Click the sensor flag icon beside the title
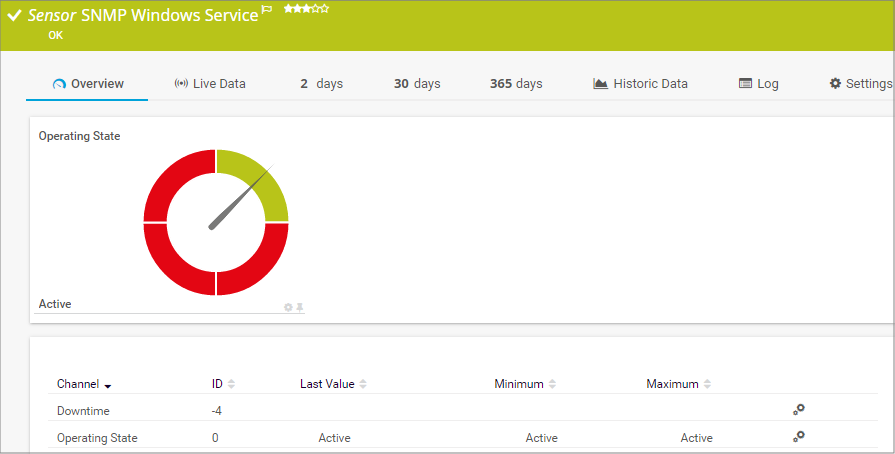895x454 pixels. click(266, 10)
